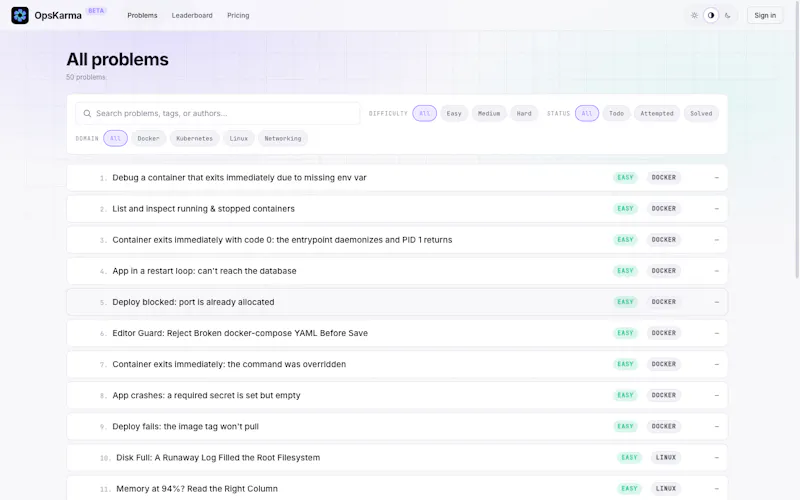Switch to light theme sun icon
The height and width of the screenshot is (500, 800).
click(x=694, y=15)
